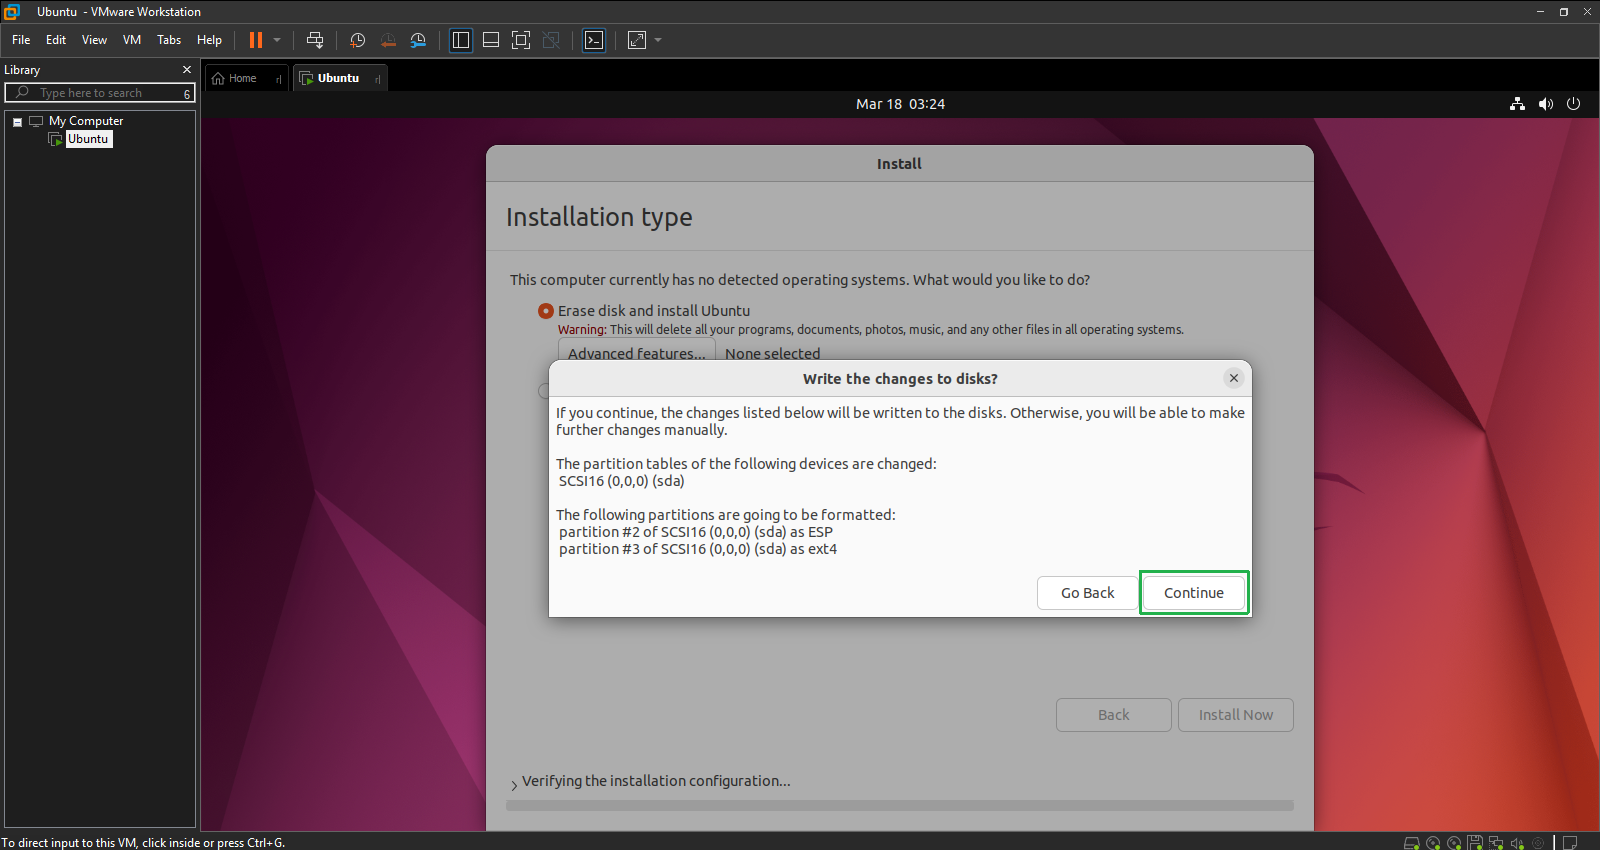Click the Go Back button
Screen dimensions: 1600x850
pos(1088,593)
